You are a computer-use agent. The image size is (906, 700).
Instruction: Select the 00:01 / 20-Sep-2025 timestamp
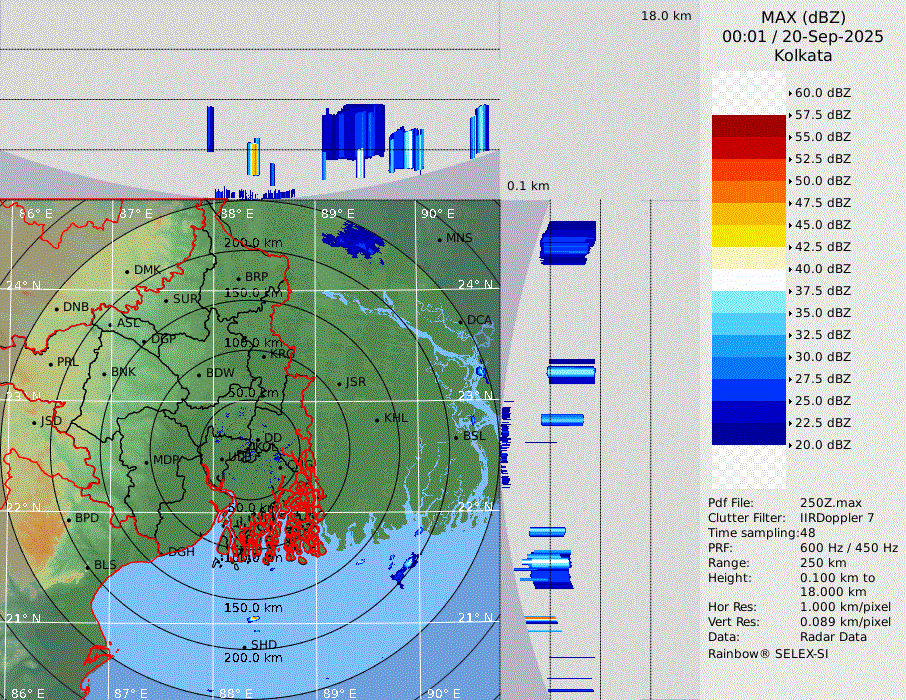(x=802, y=36)
